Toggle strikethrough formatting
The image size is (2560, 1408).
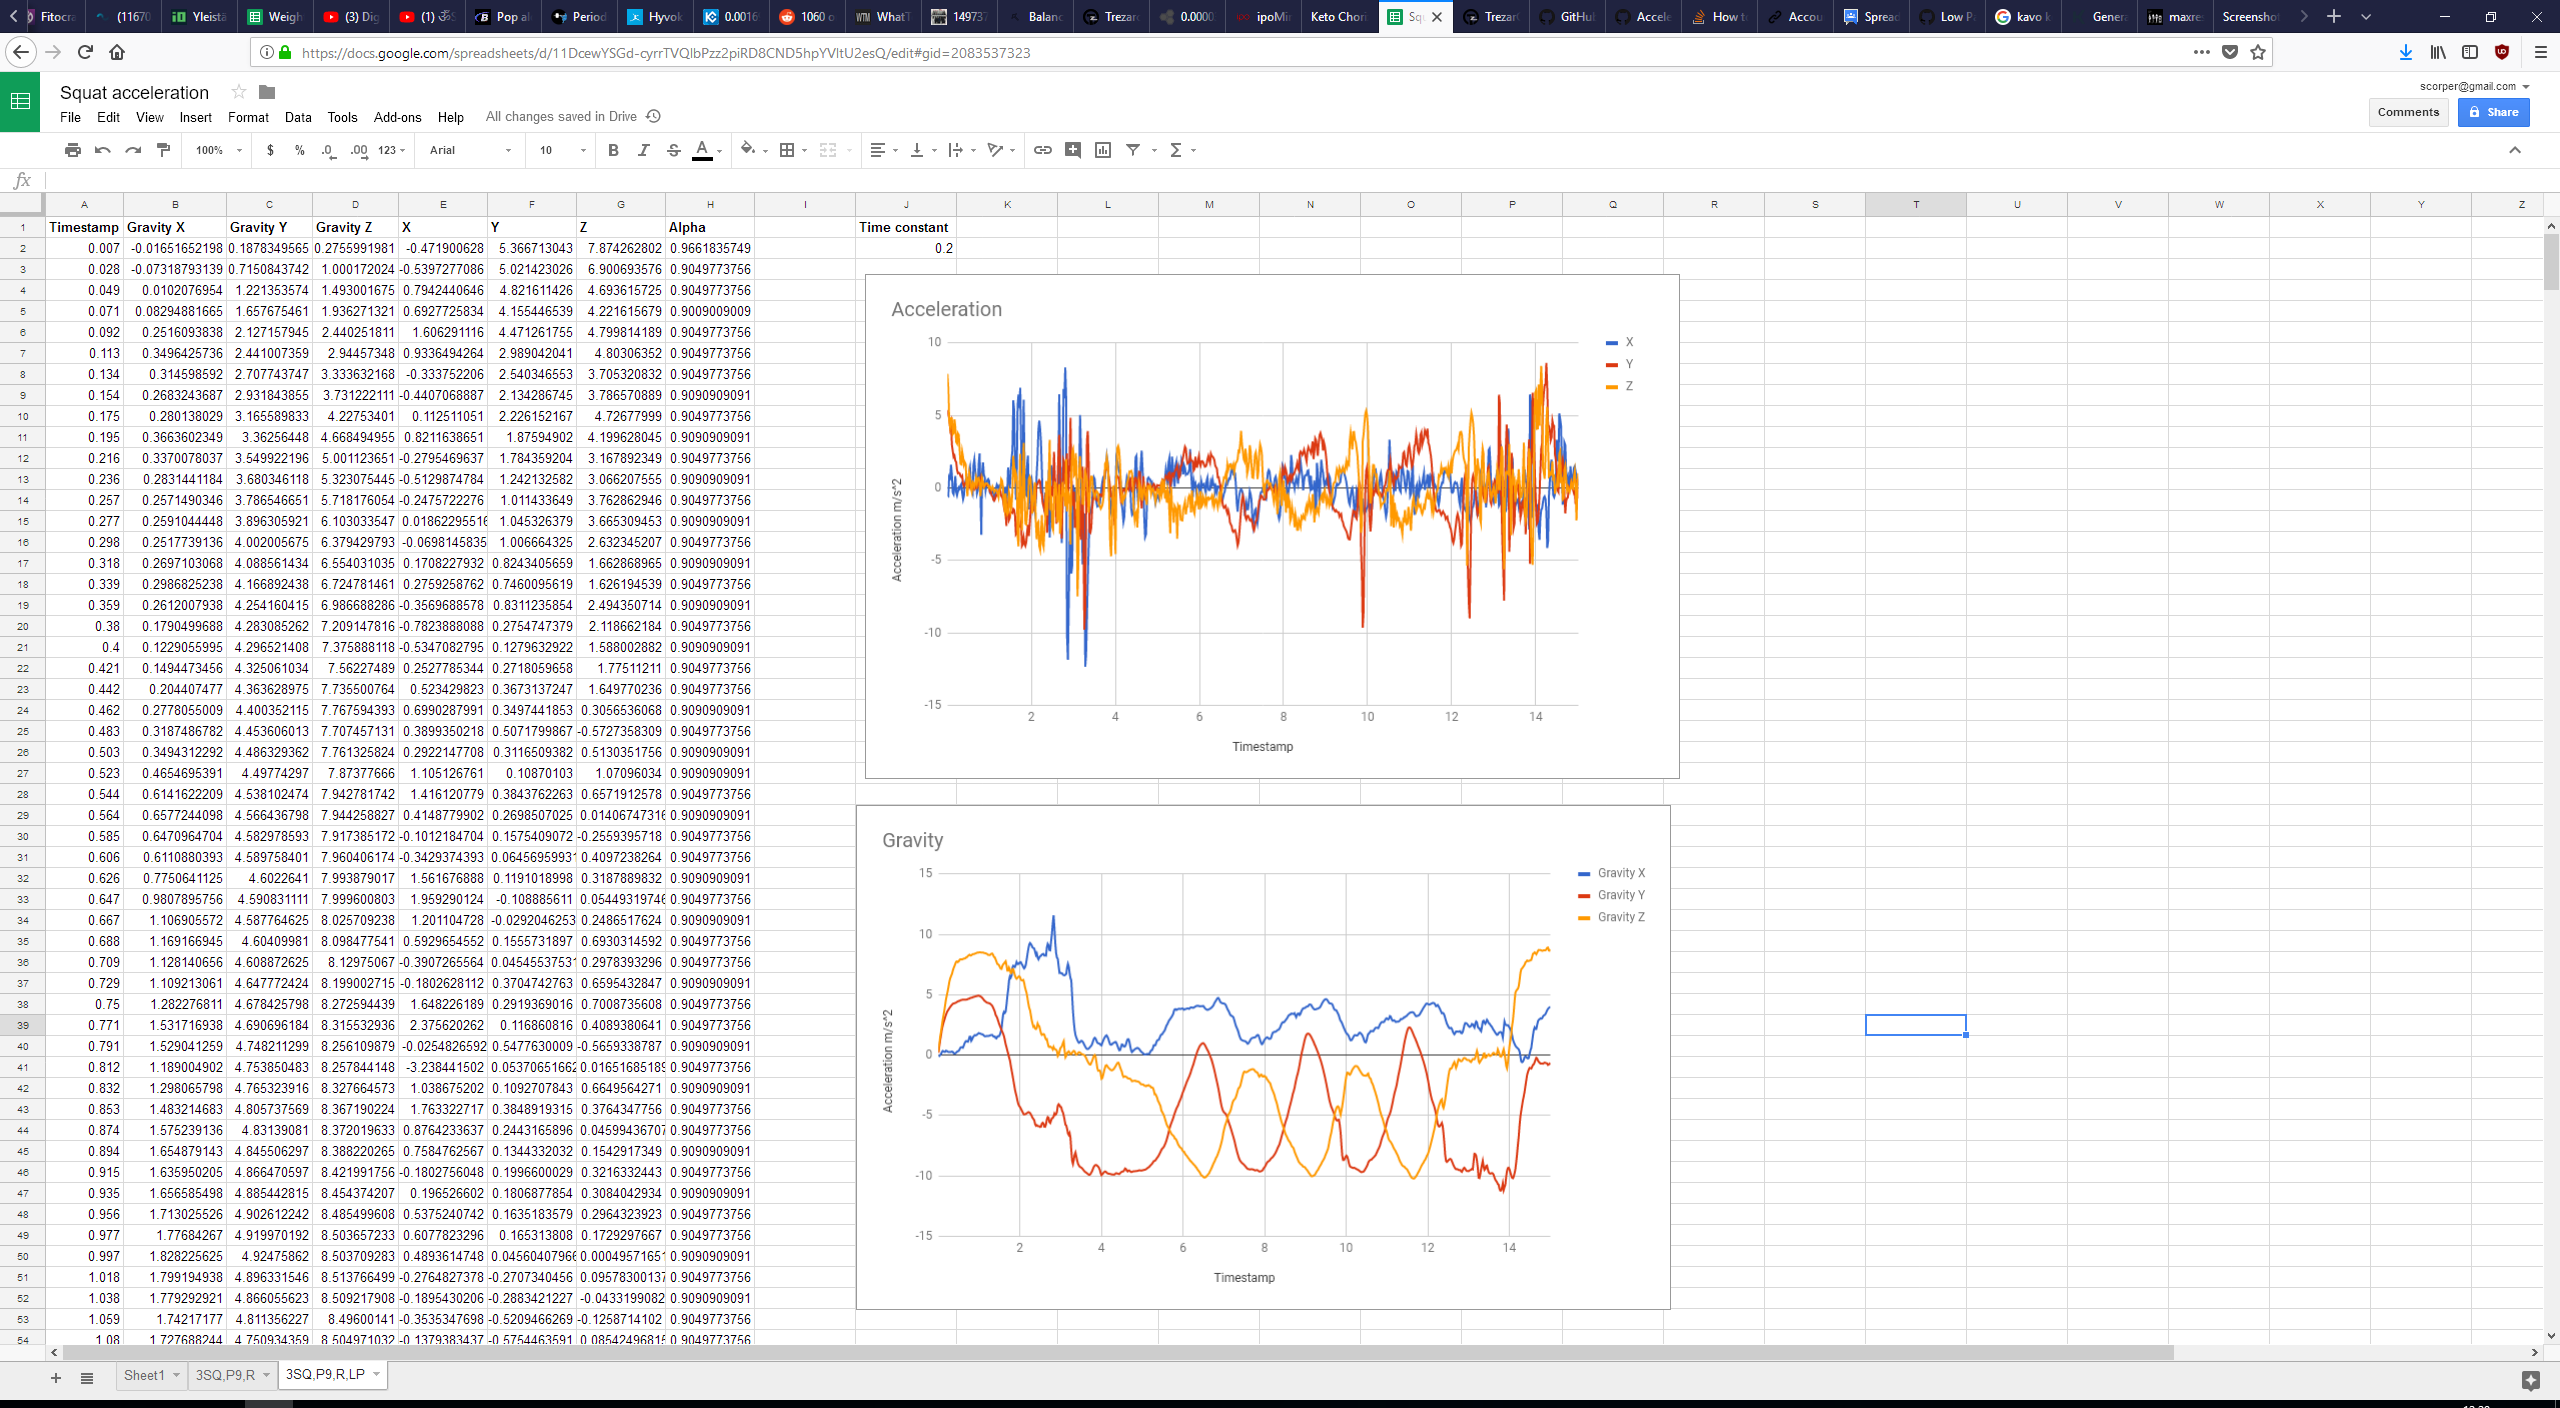click(673, 150)
